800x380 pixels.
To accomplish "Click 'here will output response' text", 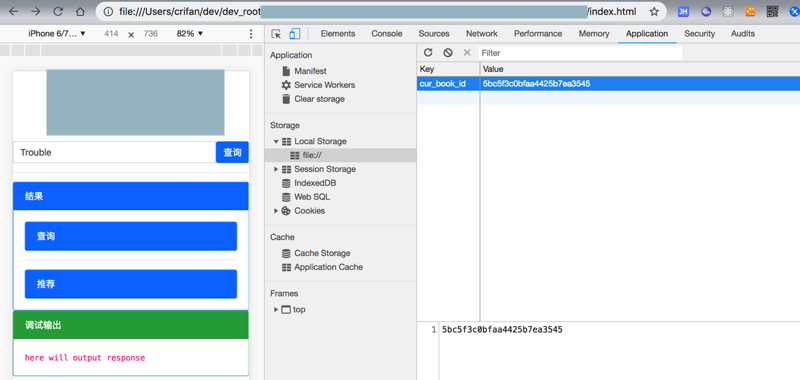I will [x=85, y=358].
